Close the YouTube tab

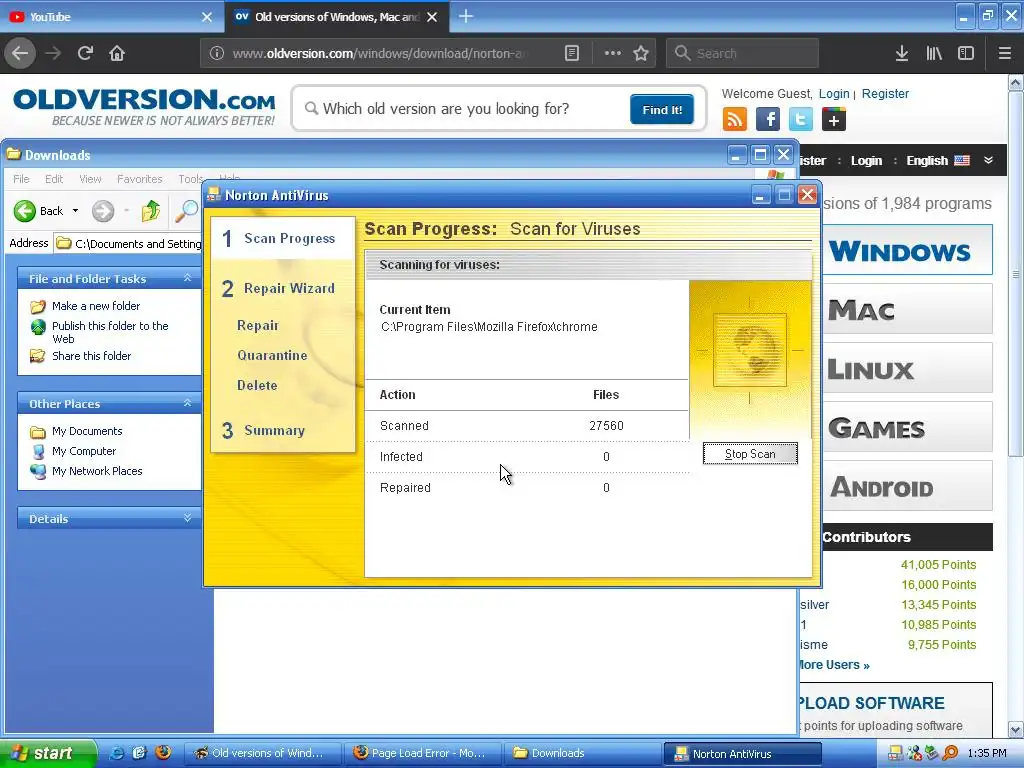coord(207,17)
